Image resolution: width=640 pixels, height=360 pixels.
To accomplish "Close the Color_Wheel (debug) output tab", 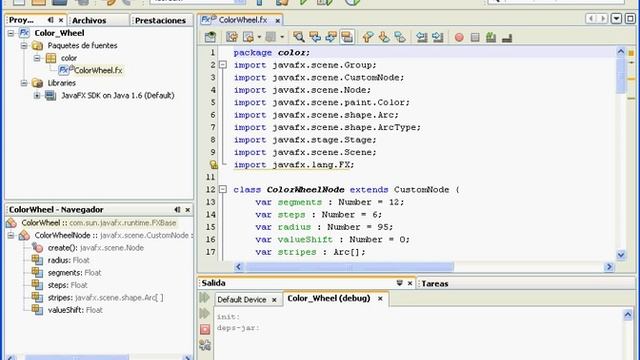I will coord(380,299).
